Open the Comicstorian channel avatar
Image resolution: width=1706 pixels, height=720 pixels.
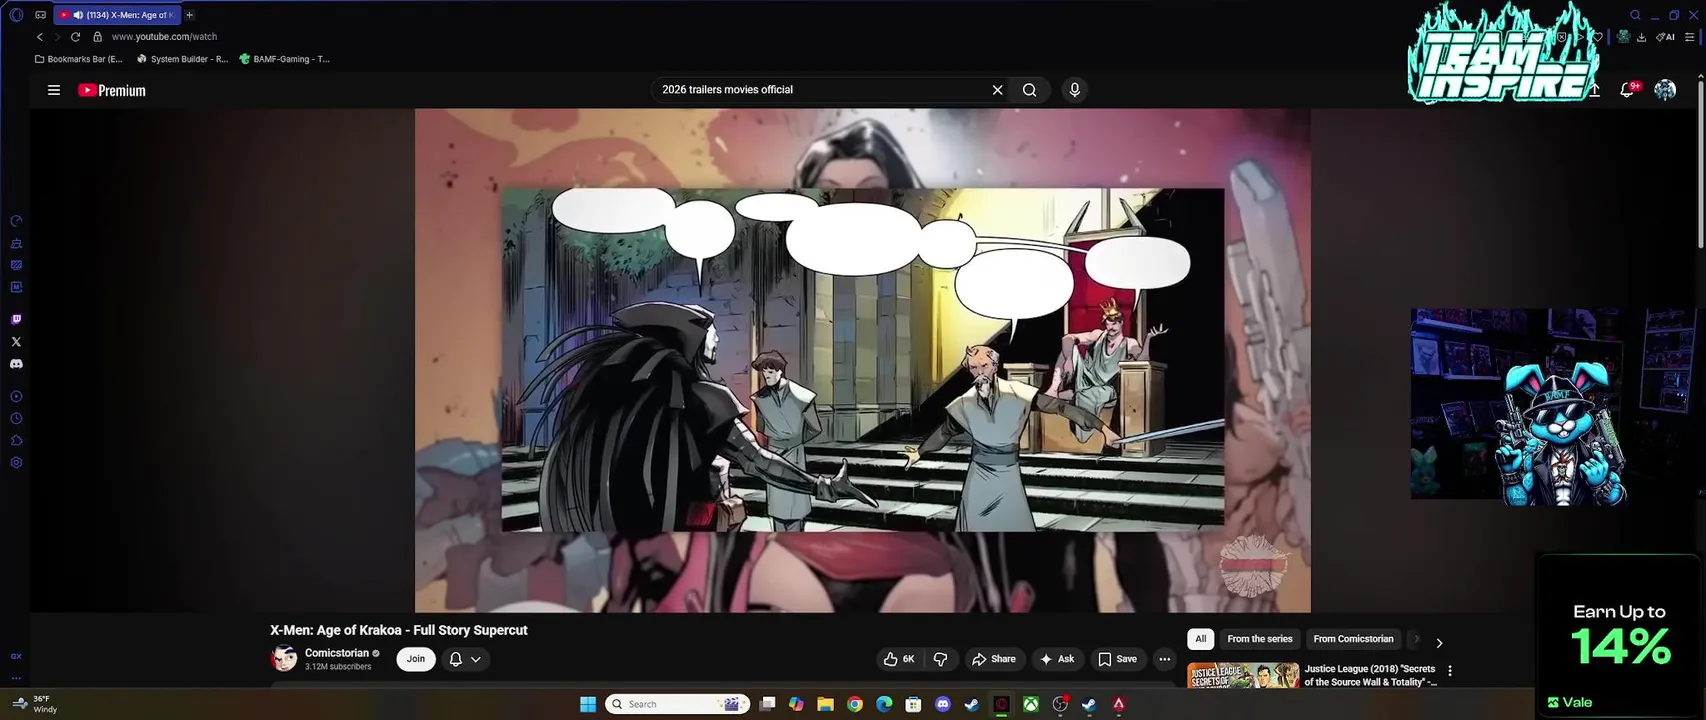(x=284, y=659)
